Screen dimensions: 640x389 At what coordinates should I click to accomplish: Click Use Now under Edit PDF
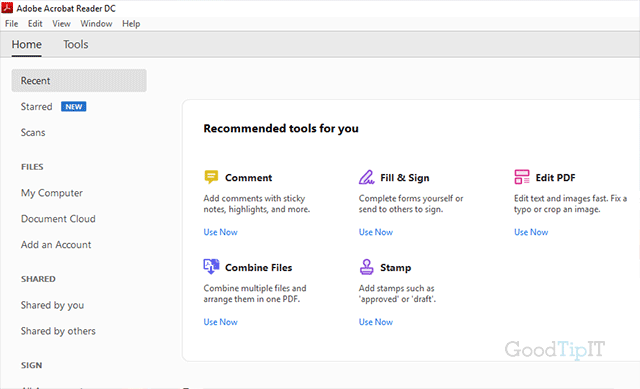(x=531, y=232)
